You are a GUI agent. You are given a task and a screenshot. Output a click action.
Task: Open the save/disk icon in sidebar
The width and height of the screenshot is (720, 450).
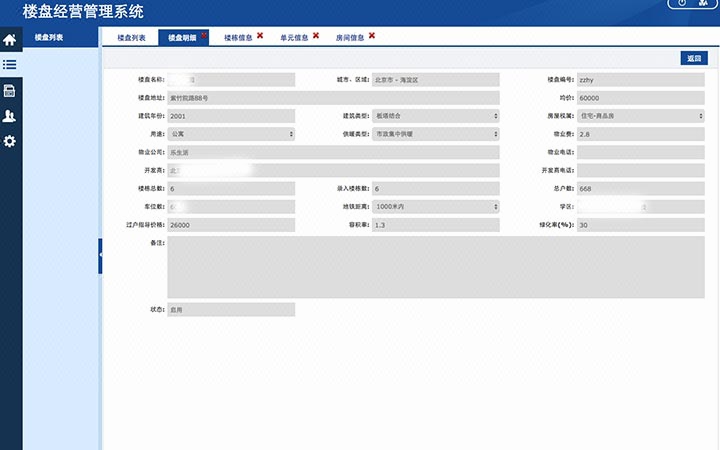click(10, 91)
